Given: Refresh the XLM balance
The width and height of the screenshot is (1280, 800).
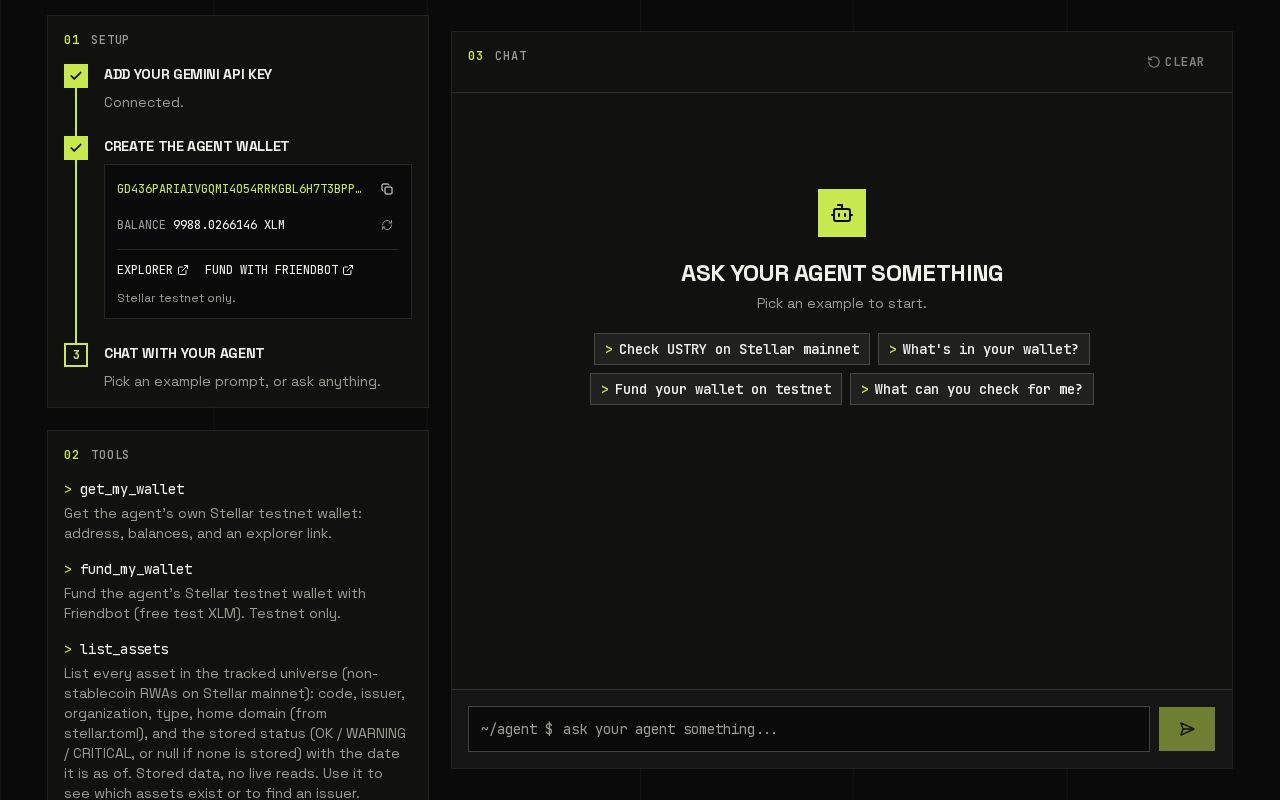Looking at the screenshot, I should pyautogui.click(x=387, y=225).
